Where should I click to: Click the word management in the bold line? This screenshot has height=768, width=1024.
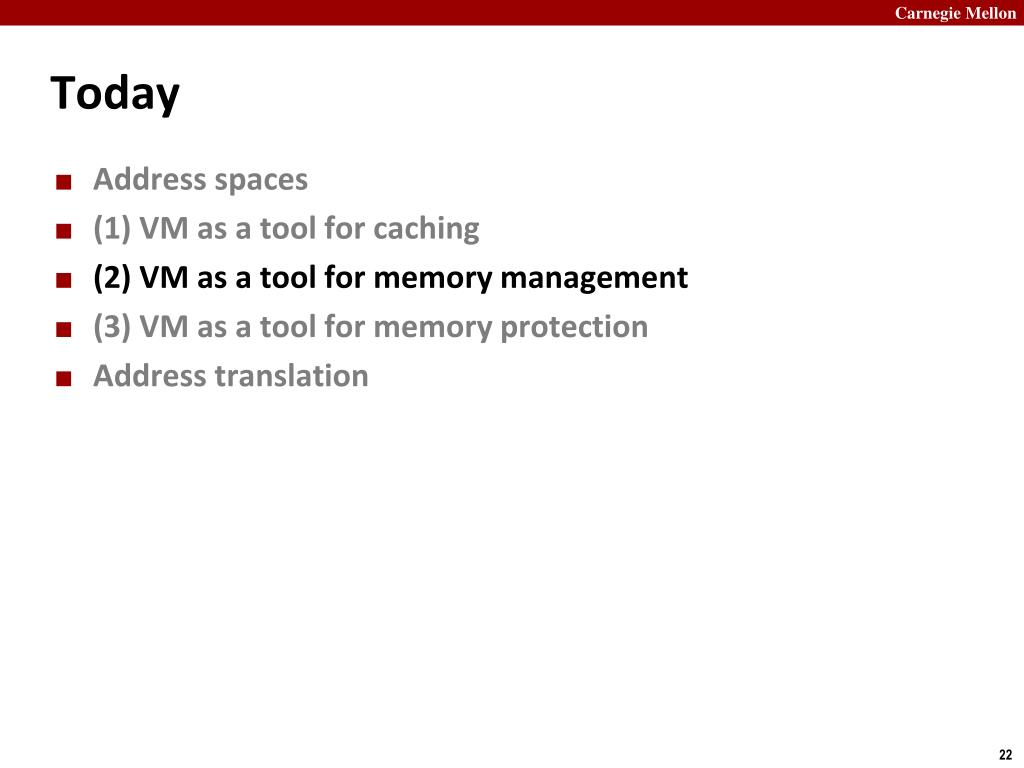pyautogui.click(x=594, y=278)
